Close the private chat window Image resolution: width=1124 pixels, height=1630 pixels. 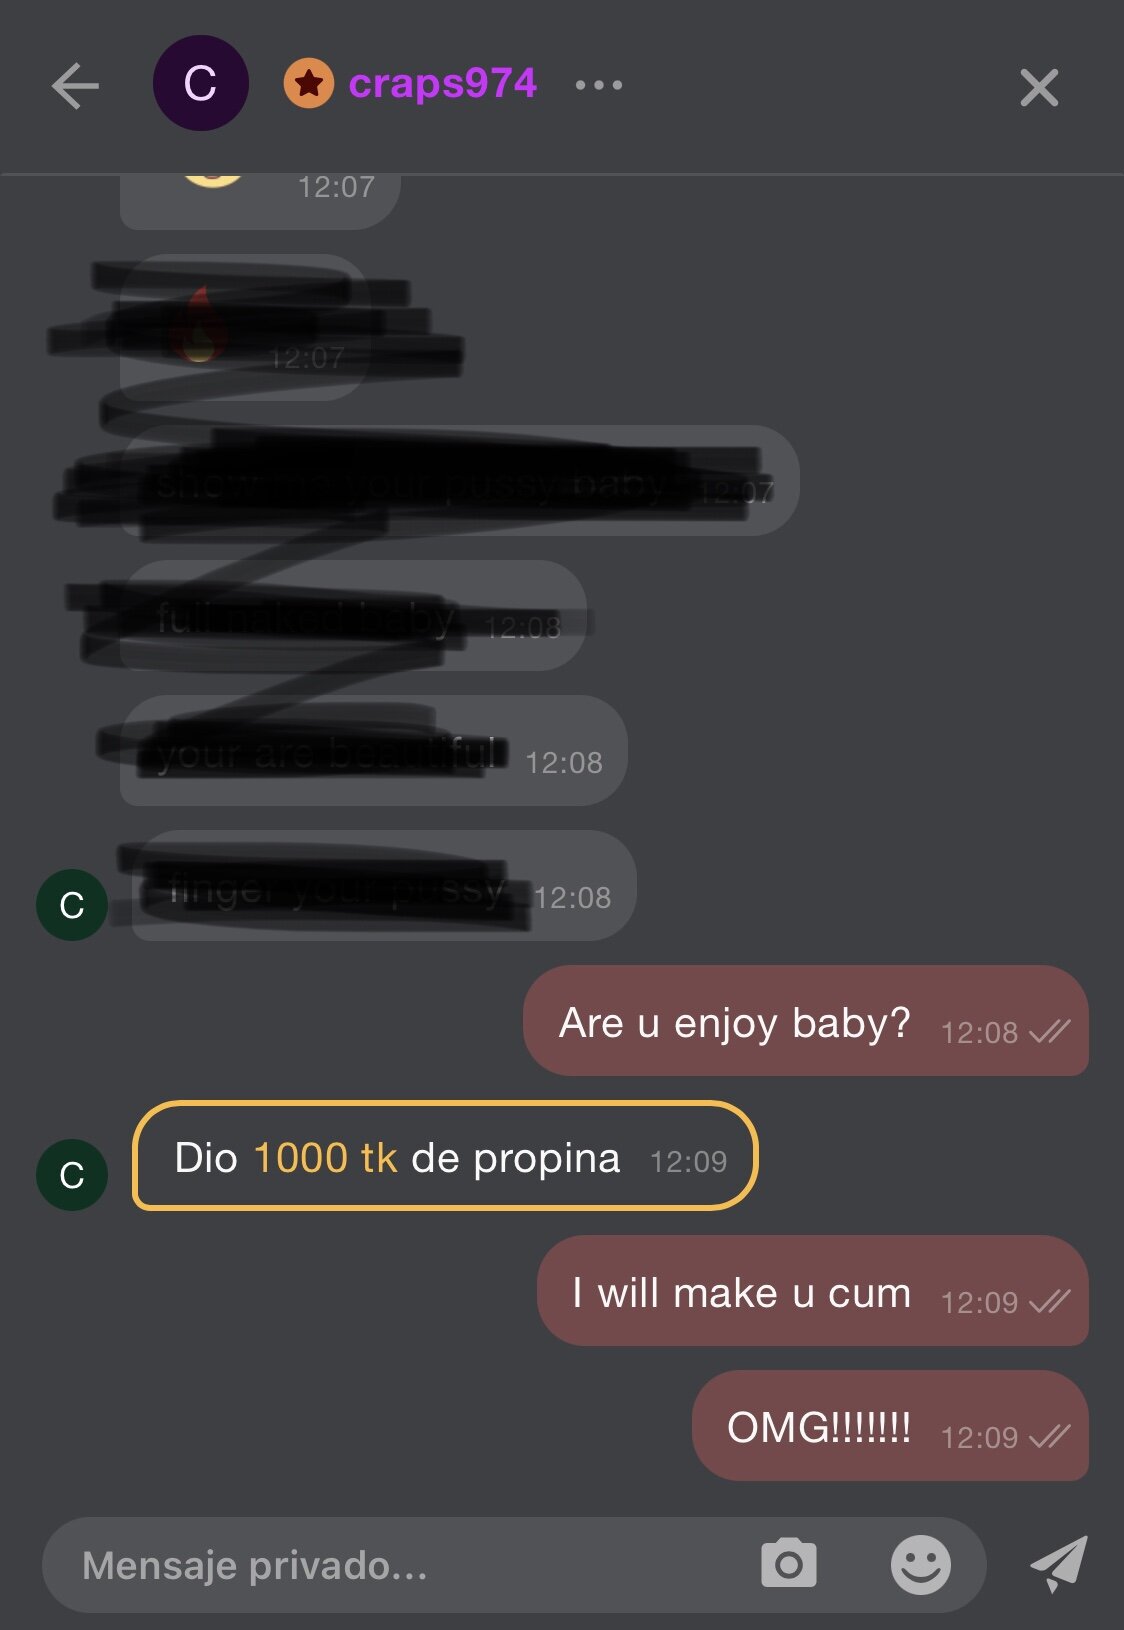tap(1039, 88)
